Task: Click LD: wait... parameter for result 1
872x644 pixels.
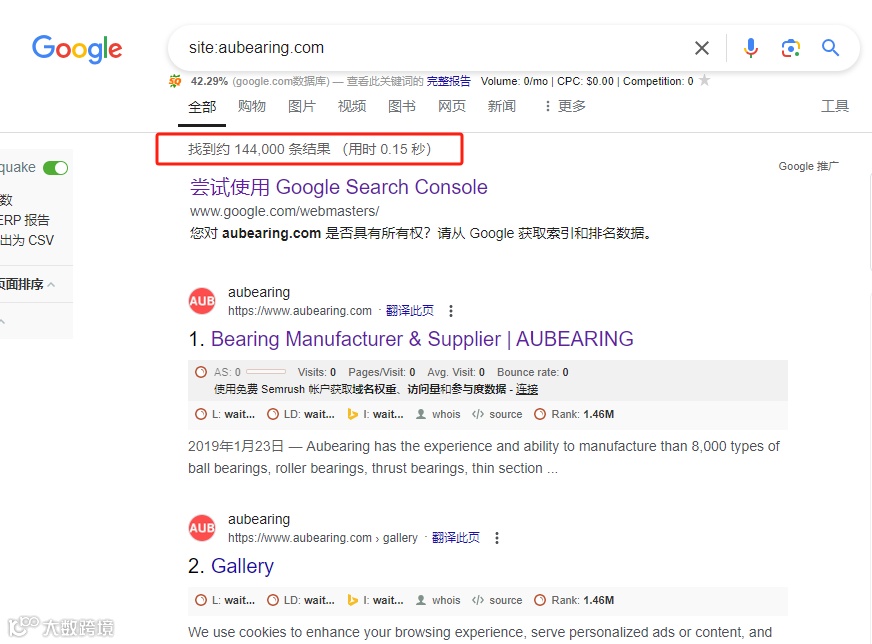Action: pyautogui.click(x=301, y=414)
